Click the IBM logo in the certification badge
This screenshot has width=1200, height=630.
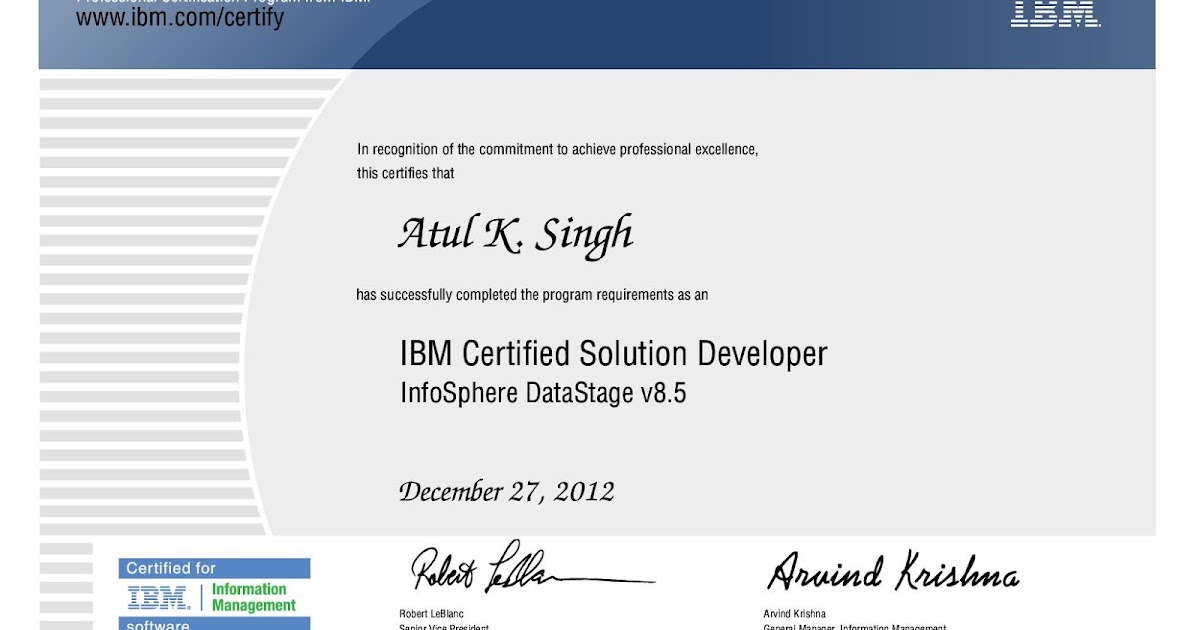[159, 598]
